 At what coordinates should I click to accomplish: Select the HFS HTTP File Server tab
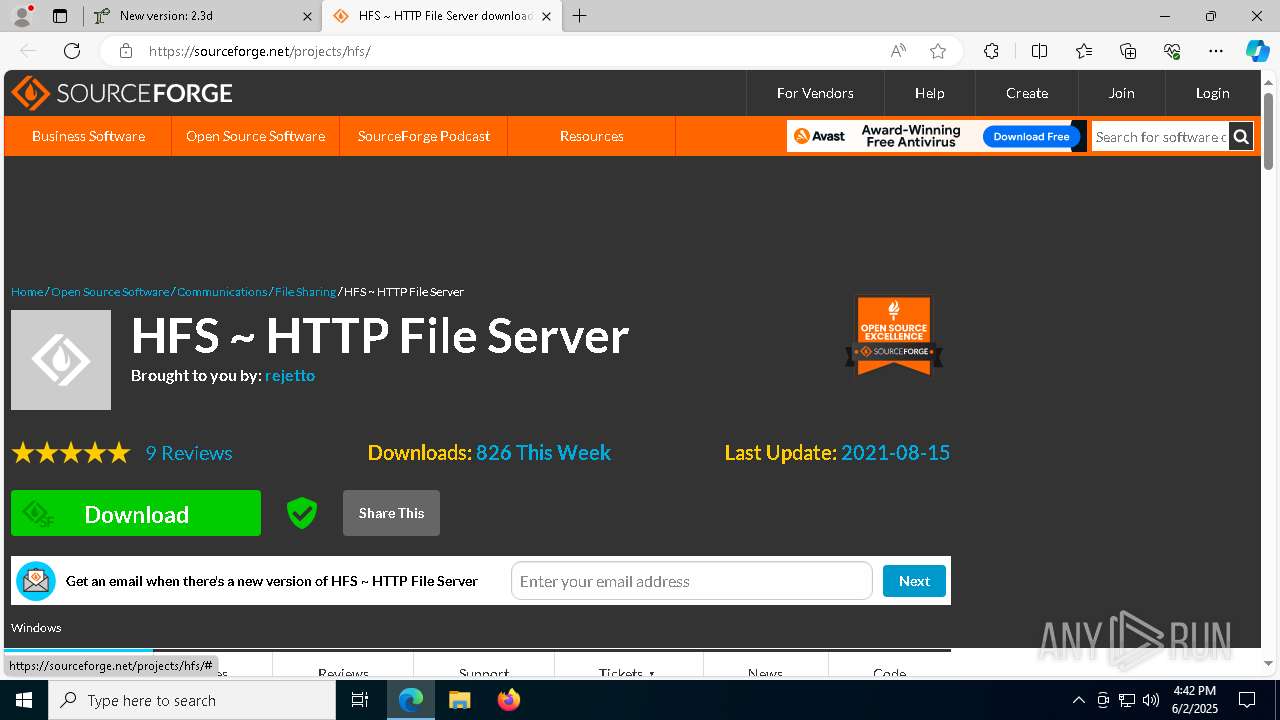pos(440,16)
